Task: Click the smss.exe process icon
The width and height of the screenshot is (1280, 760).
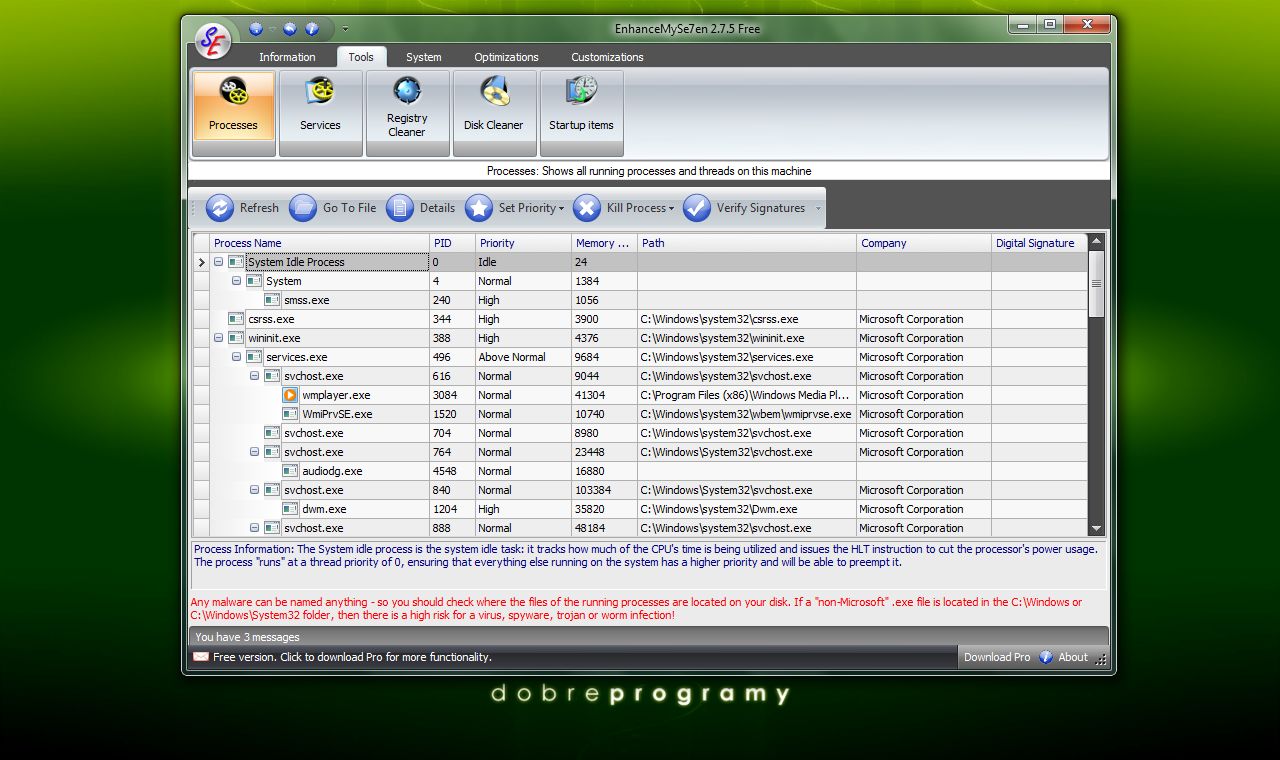Action: point(272,300)
